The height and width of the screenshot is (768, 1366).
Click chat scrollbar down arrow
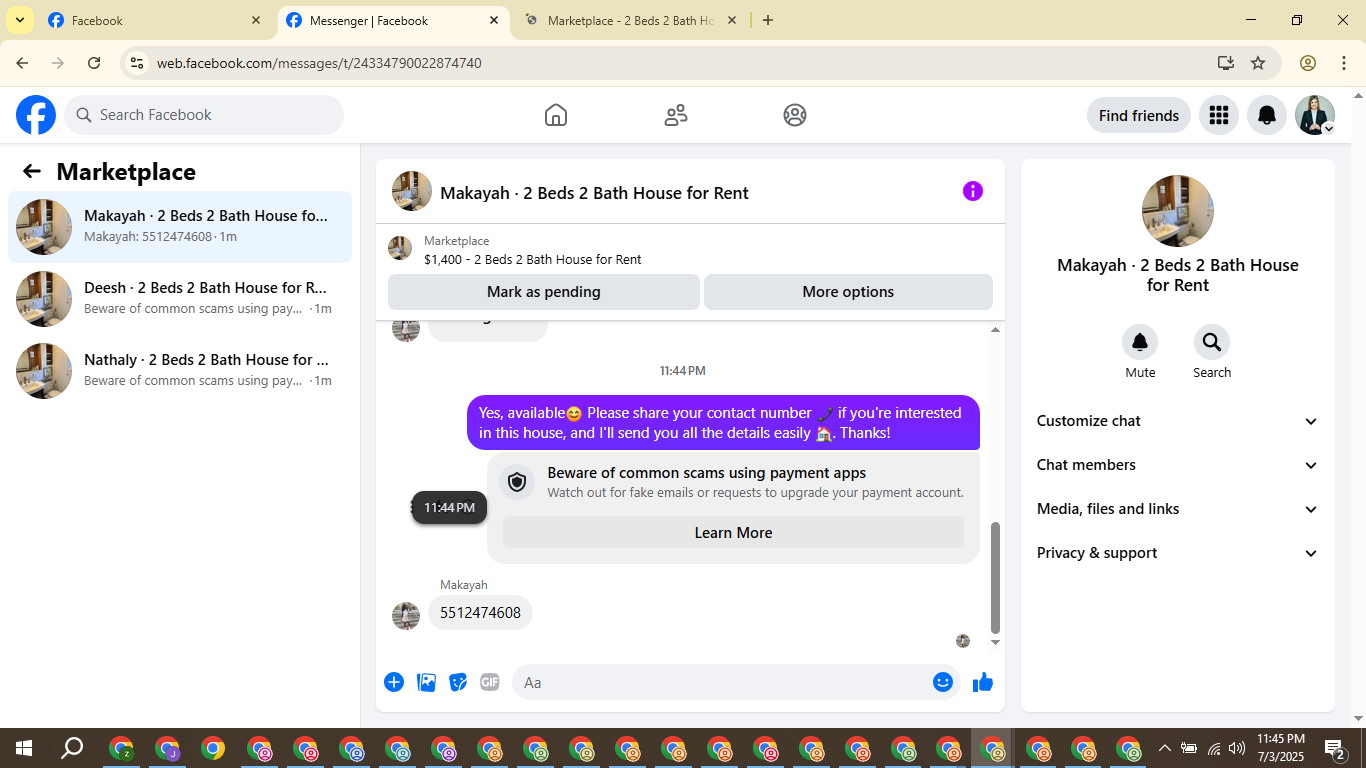(x=995, y=643)
